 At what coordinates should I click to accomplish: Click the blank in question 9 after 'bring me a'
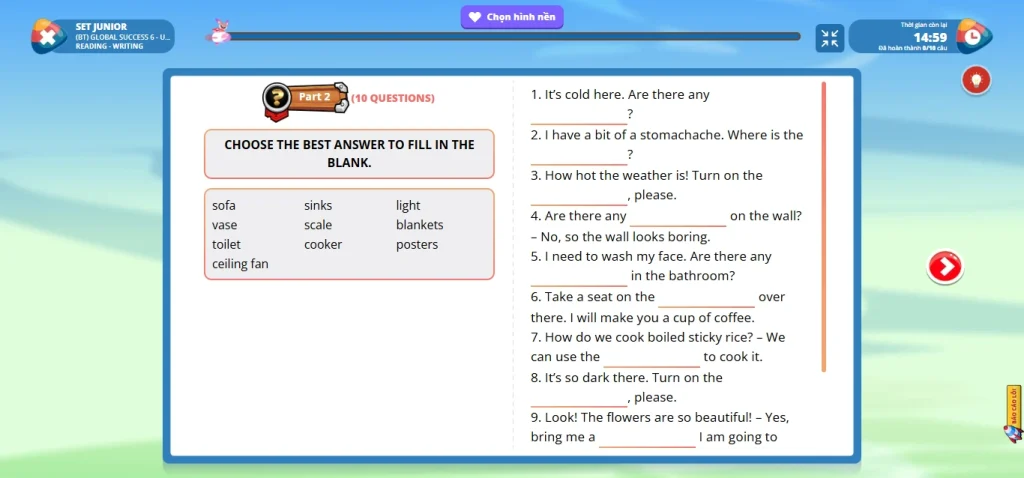(x=648, y=438)
